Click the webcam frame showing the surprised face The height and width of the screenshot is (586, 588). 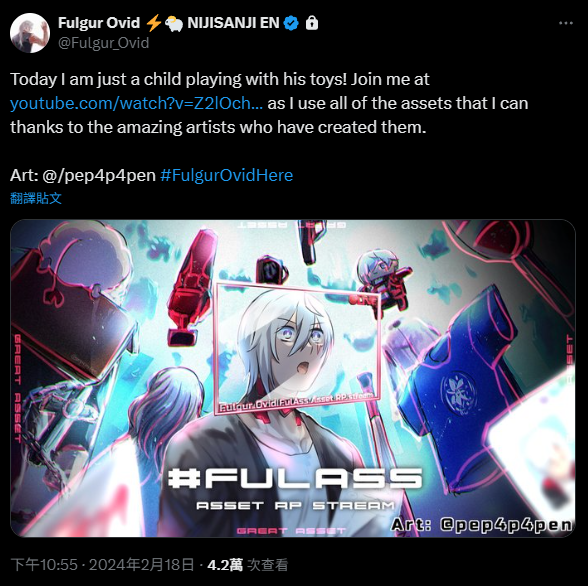(x=298, y=348)
